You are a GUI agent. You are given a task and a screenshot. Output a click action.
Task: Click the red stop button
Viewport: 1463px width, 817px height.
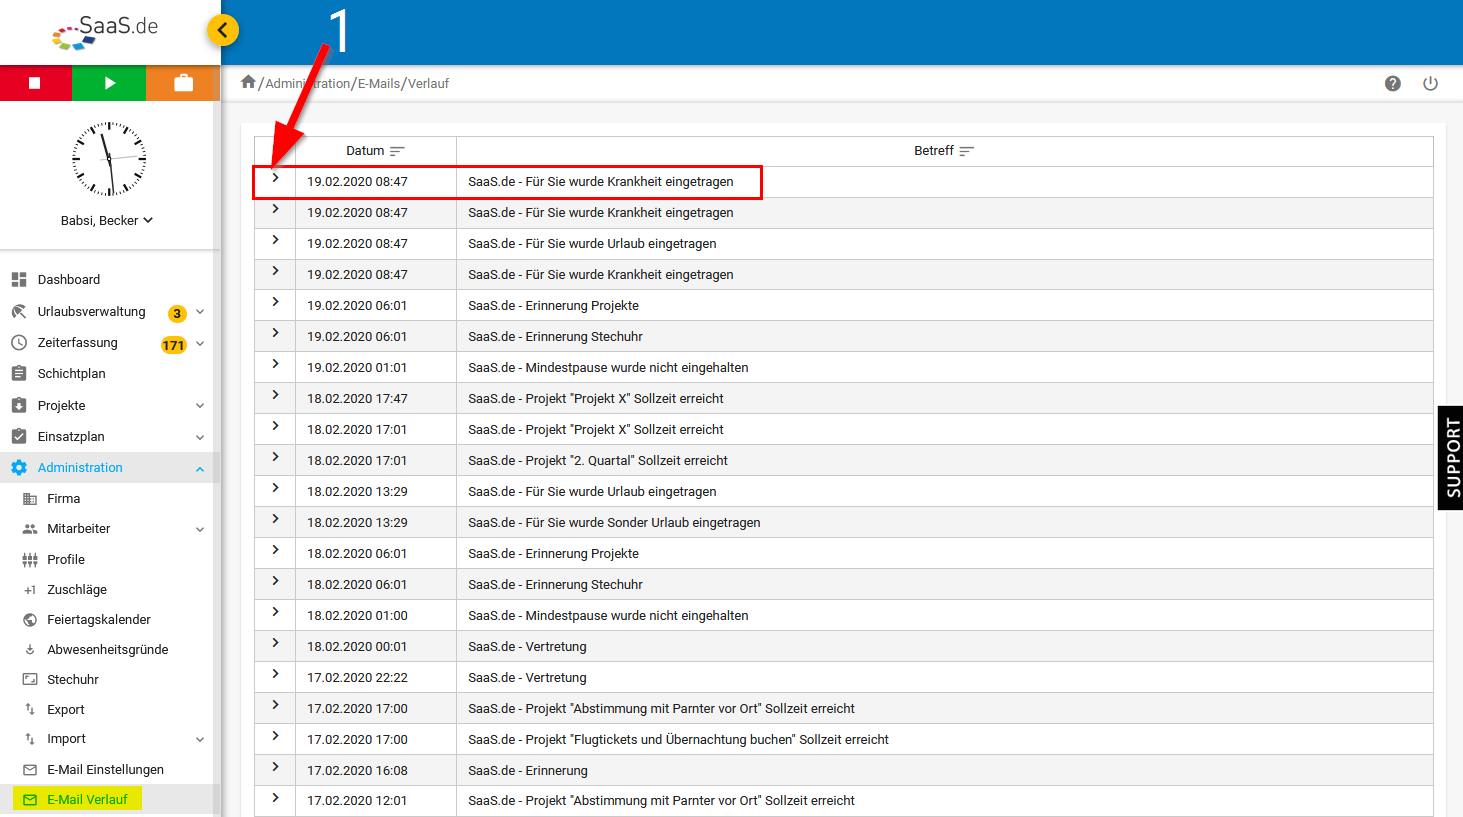tap(35, 83)
